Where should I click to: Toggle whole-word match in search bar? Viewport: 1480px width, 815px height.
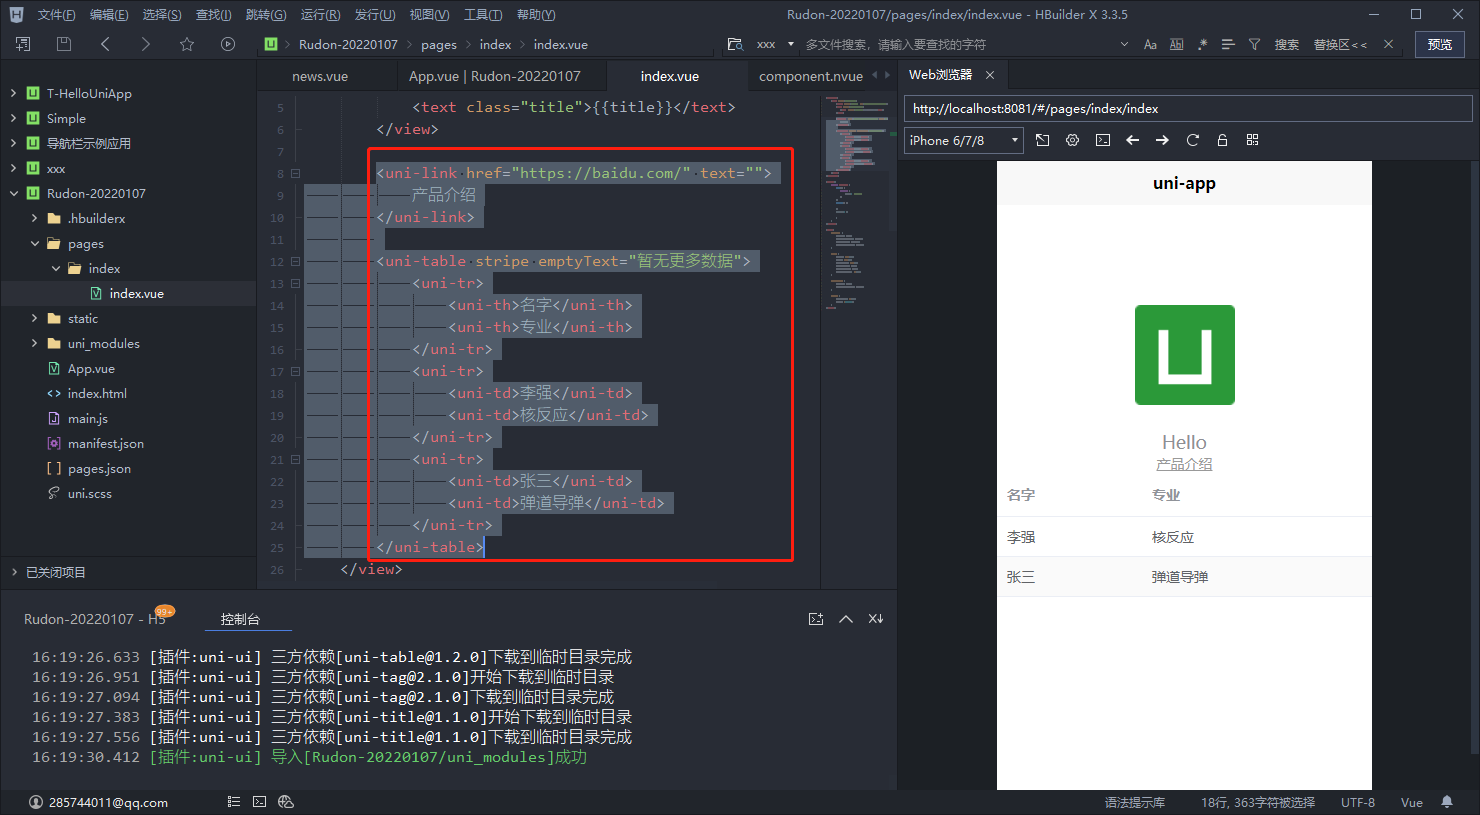(1176, 44)
